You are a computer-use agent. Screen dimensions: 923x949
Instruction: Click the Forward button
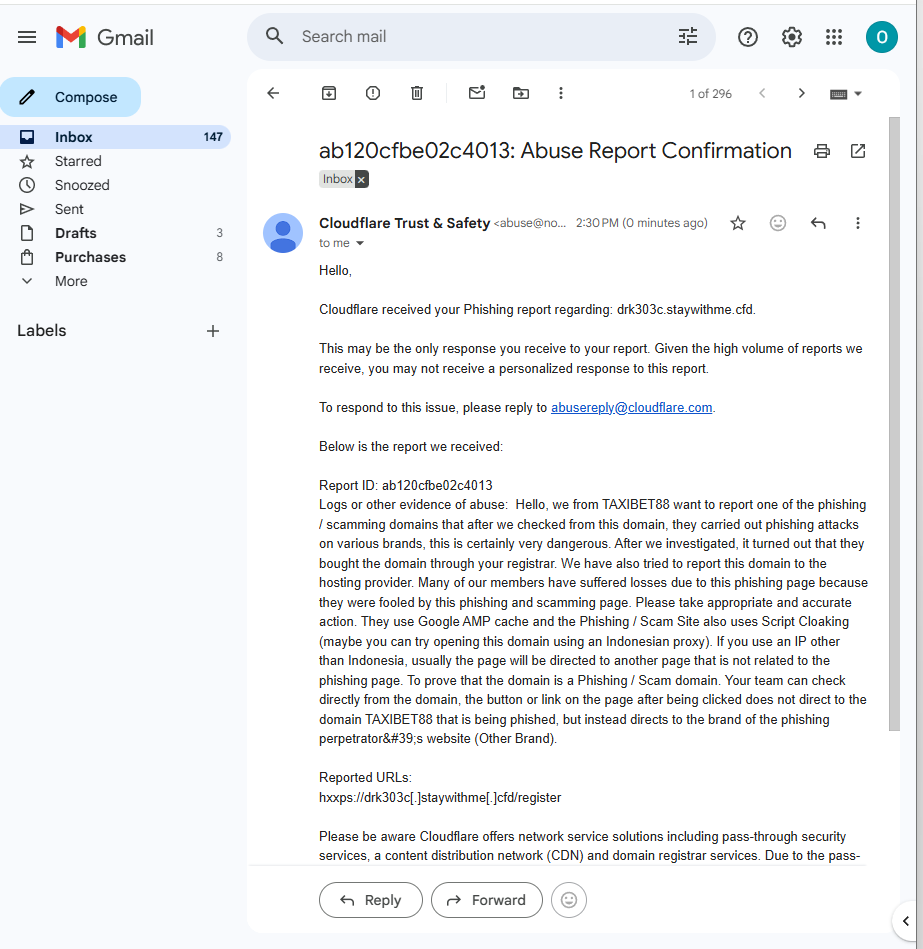487,900
